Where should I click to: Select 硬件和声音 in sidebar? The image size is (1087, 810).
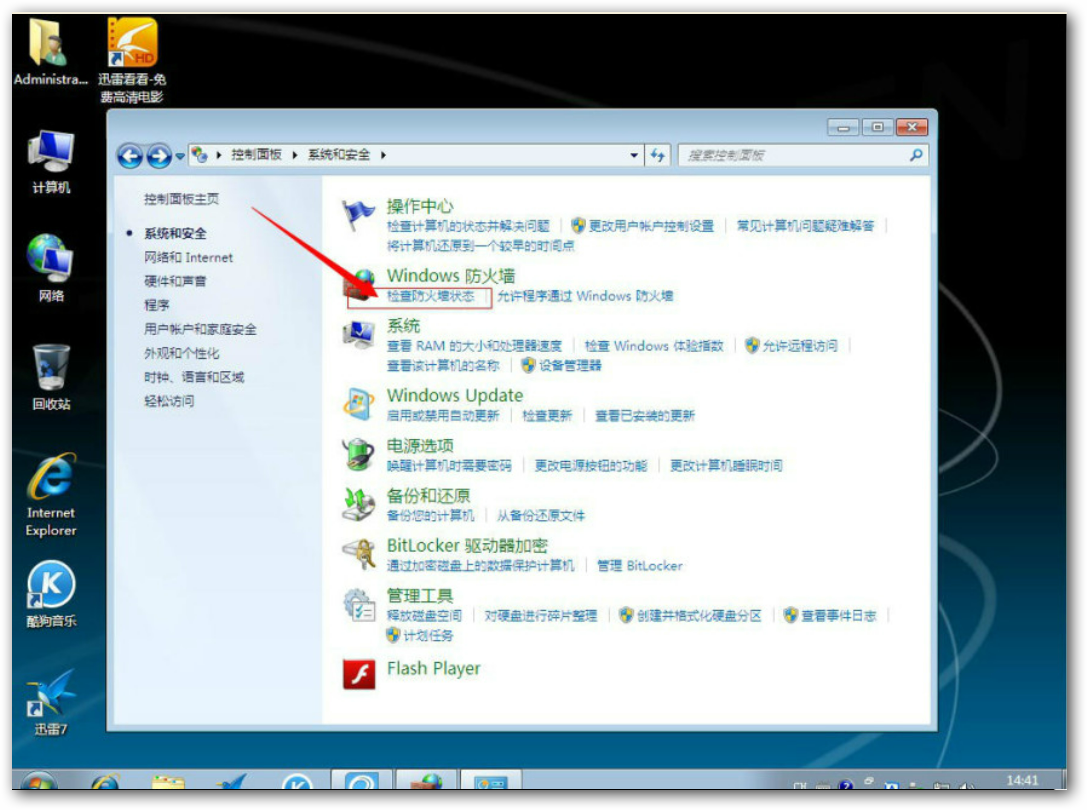(175, 281)
